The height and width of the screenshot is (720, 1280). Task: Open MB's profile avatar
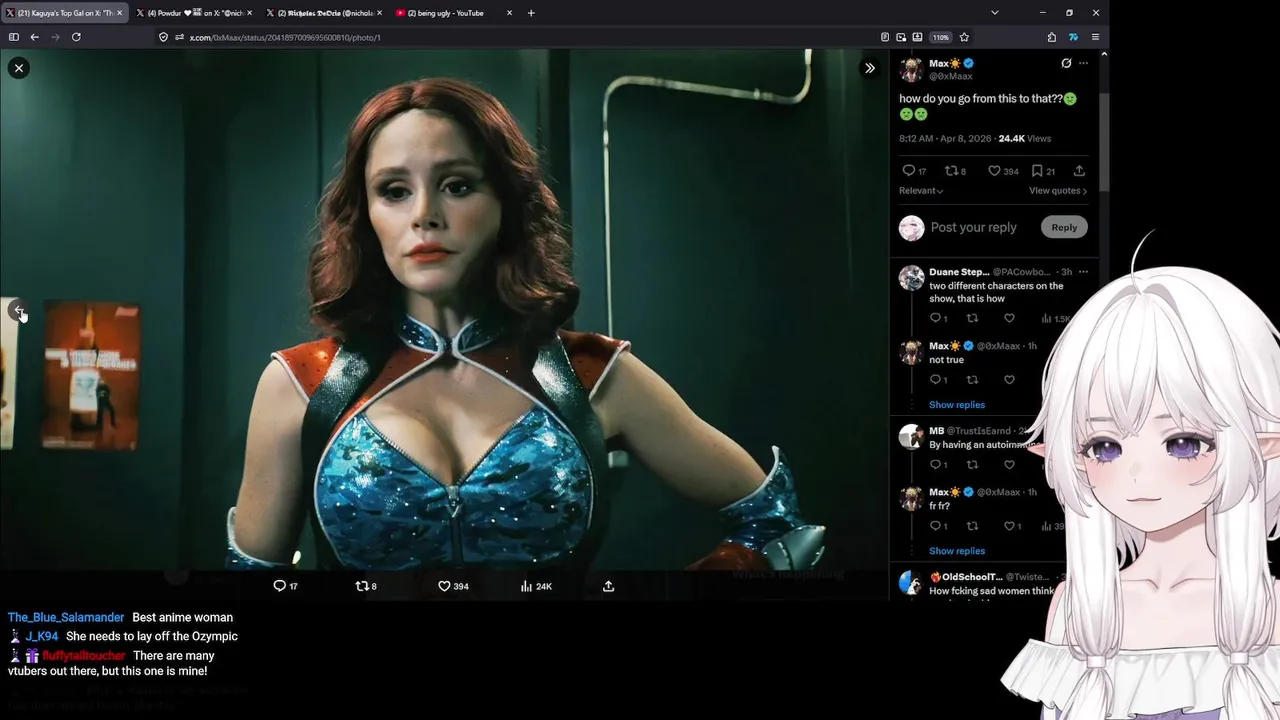tap(911, 436)
